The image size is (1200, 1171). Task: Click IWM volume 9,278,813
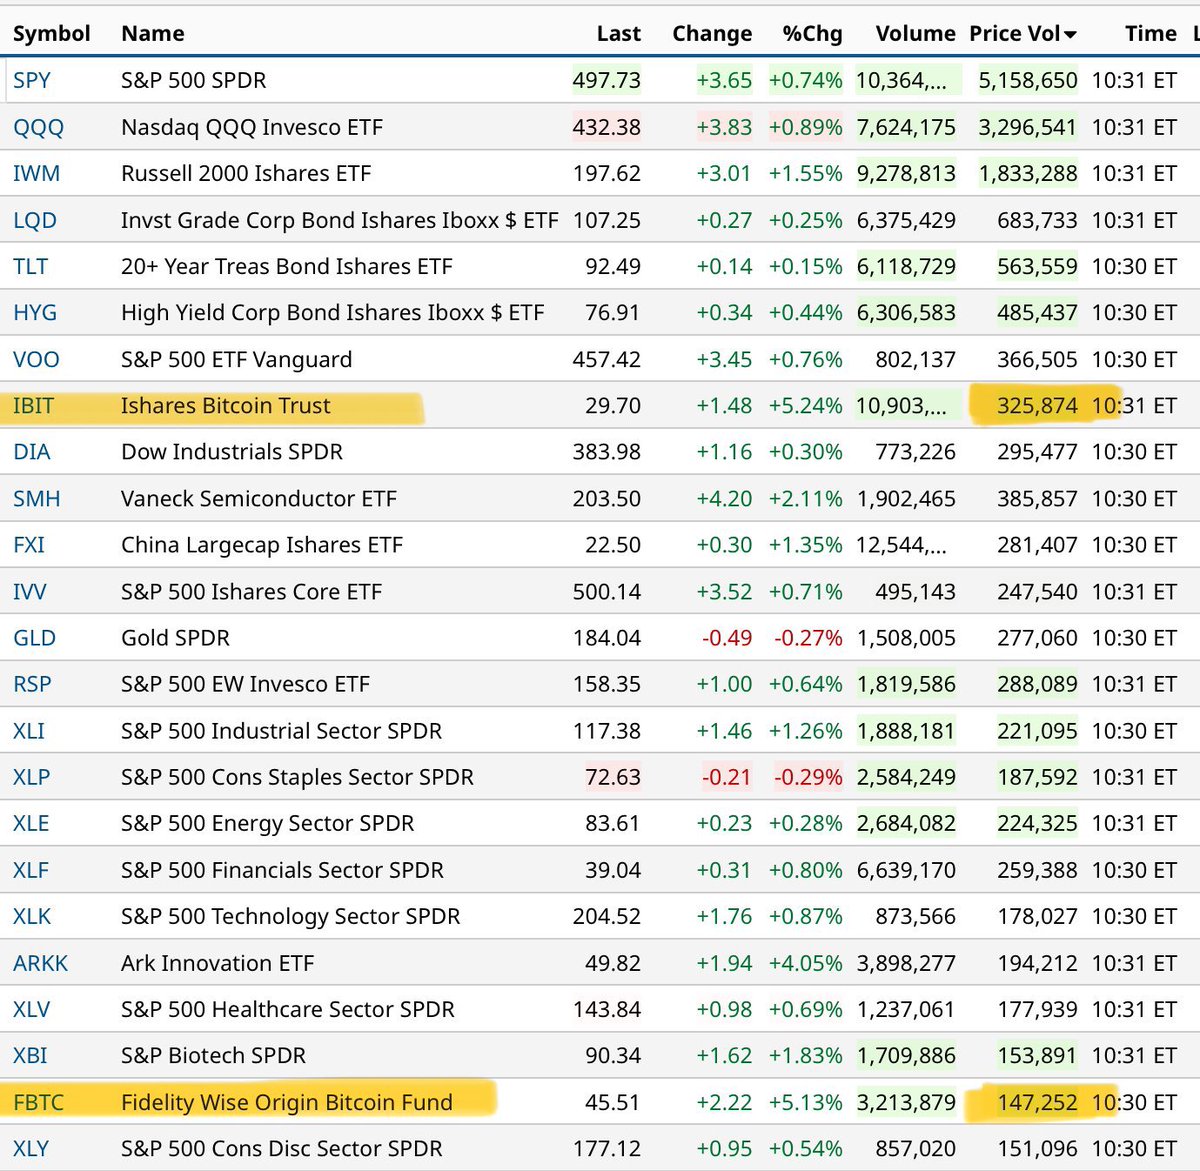tap(906, 173)
